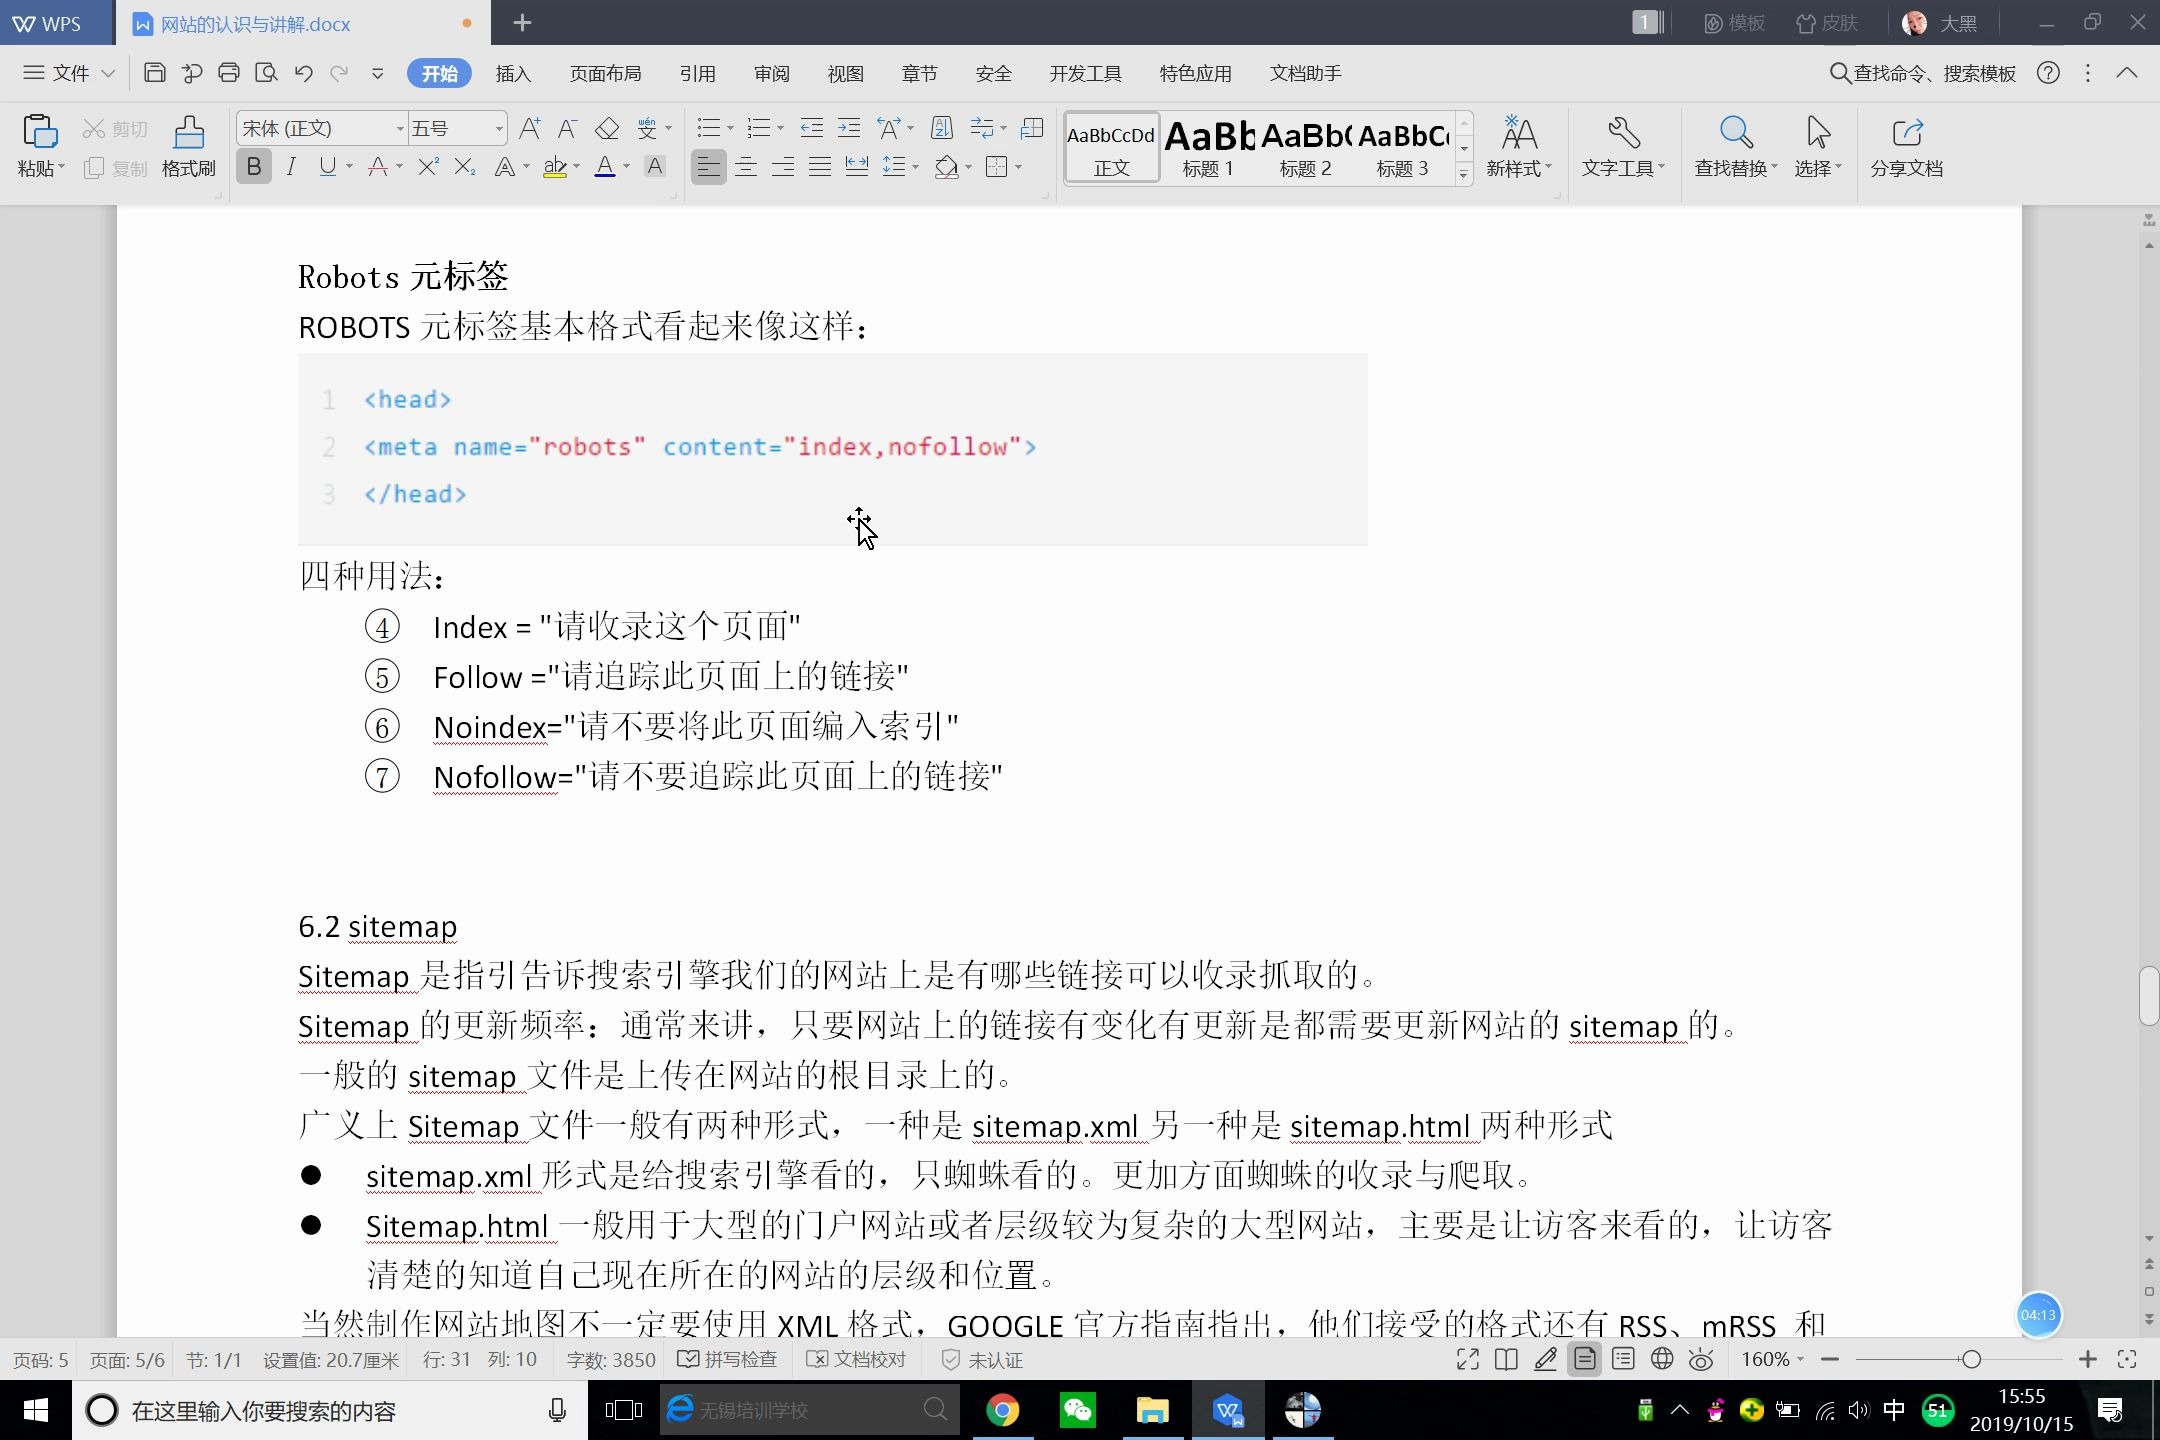2160x1440 pixels.
Task: Open Chrome from the taskbar
Action: (x=1002, y=1410)
